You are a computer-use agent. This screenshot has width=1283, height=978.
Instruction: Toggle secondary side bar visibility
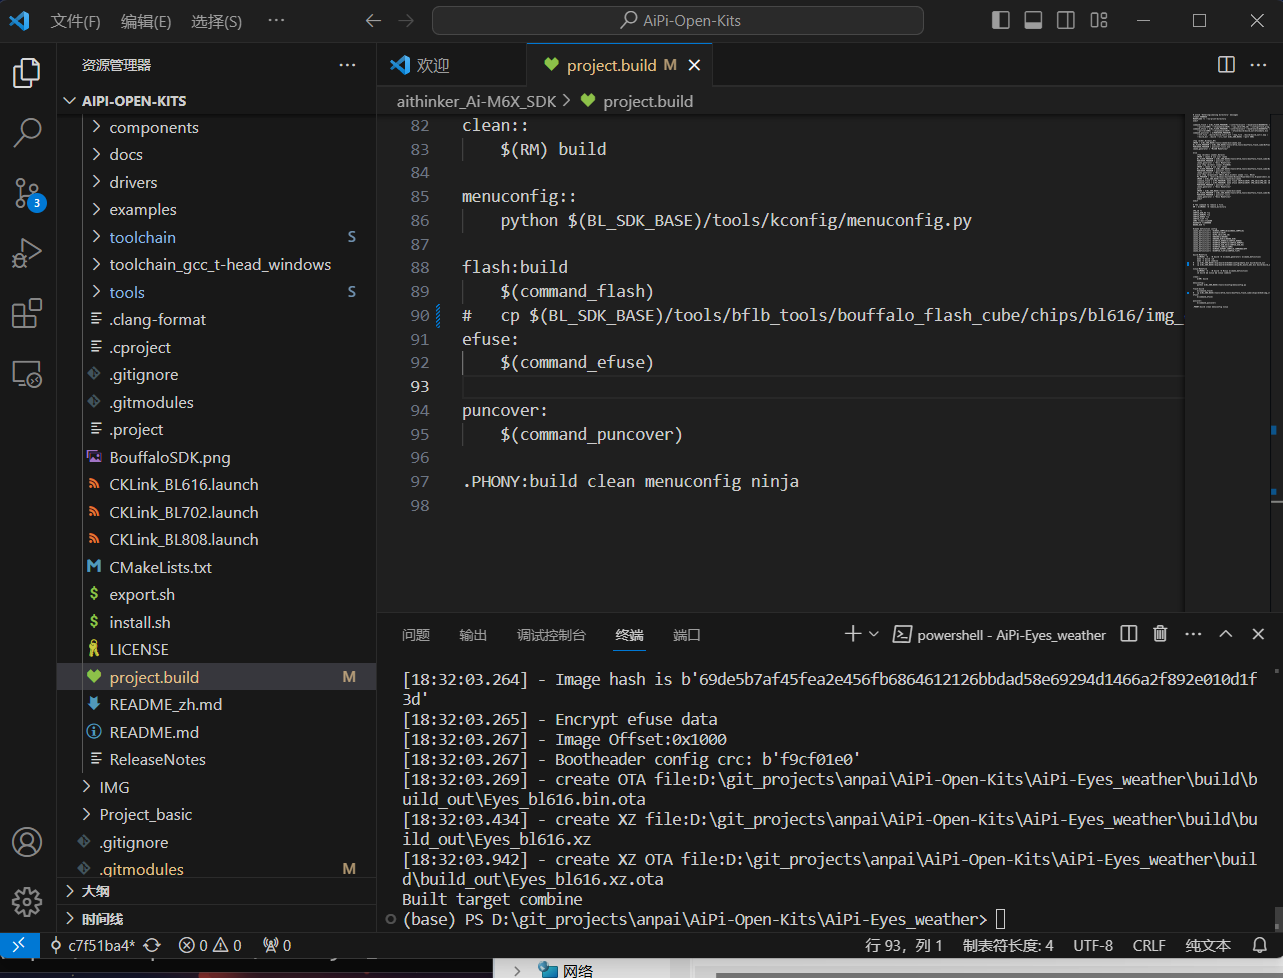[x=1066, y=20]
